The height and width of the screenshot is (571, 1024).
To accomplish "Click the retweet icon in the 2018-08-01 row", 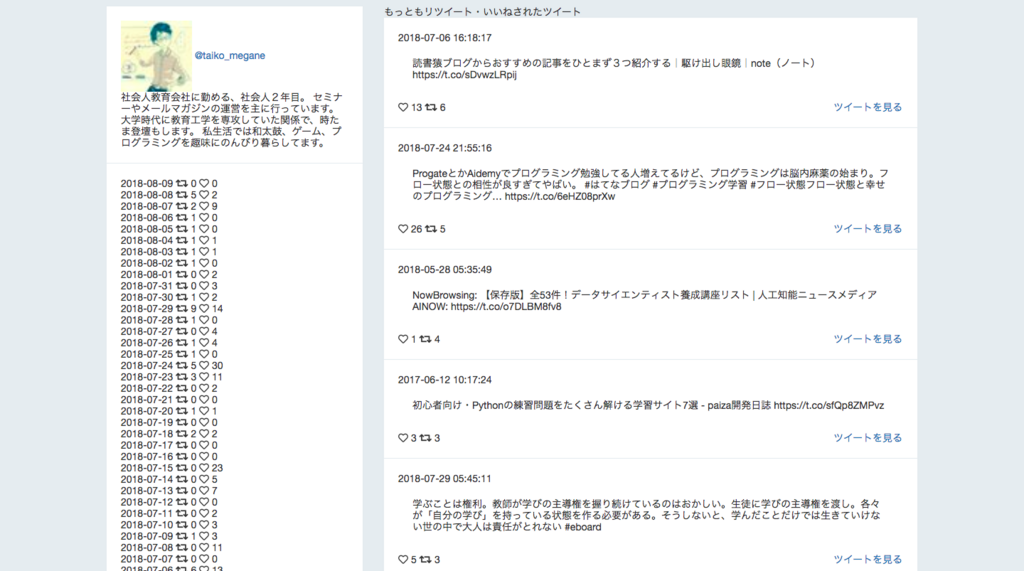I will 182,274.
